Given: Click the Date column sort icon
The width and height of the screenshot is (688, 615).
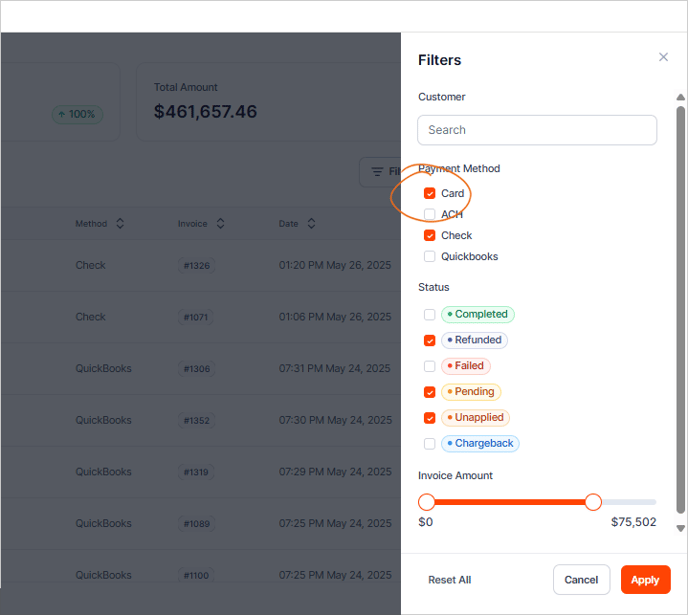Looking at the screenshot, I should pyautogui.click(x=311, y=224).
